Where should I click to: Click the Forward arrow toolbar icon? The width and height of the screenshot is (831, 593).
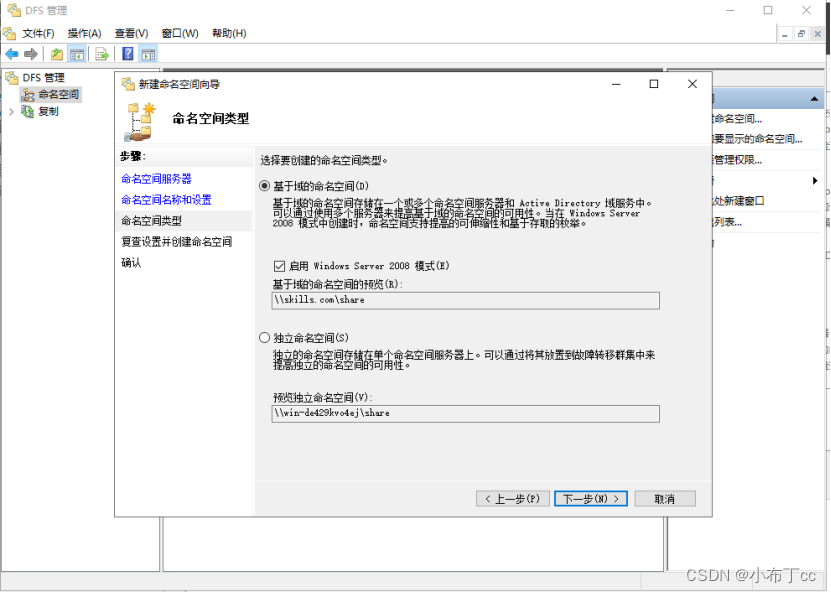(31, 54)
